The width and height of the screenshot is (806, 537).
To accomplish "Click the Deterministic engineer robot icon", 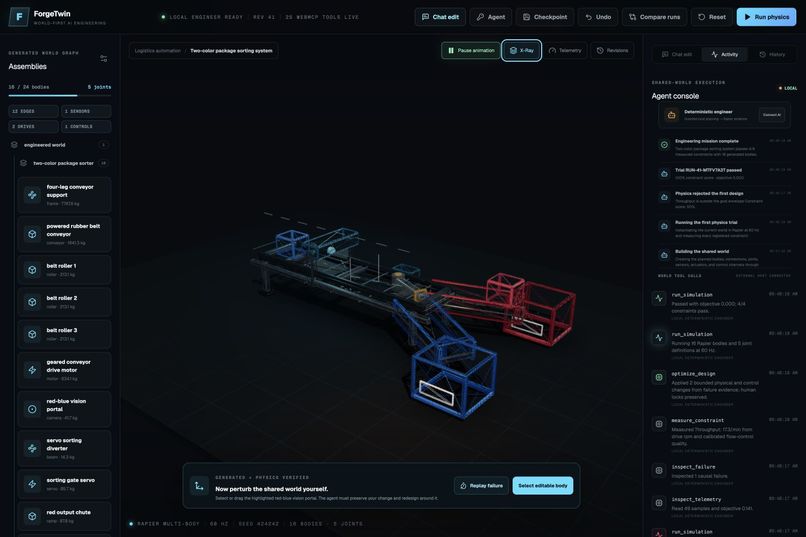I will point(671,115).
